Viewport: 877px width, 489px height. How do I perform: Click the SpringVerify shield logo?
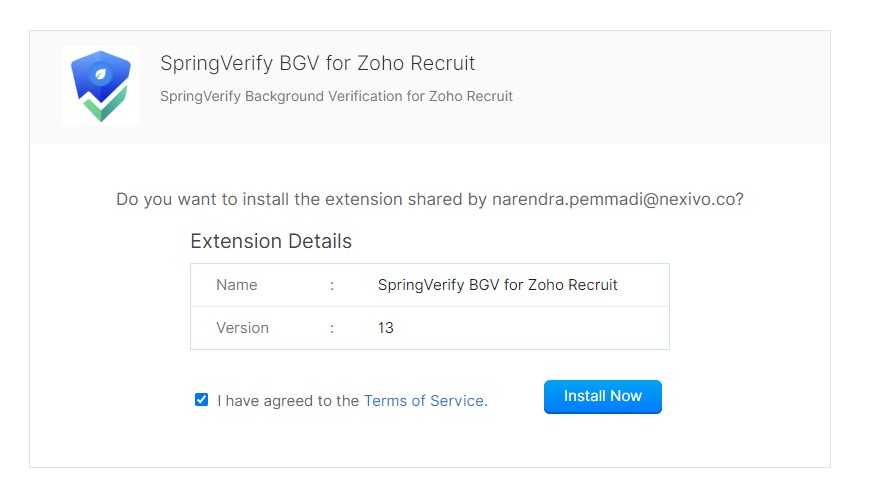101,86
